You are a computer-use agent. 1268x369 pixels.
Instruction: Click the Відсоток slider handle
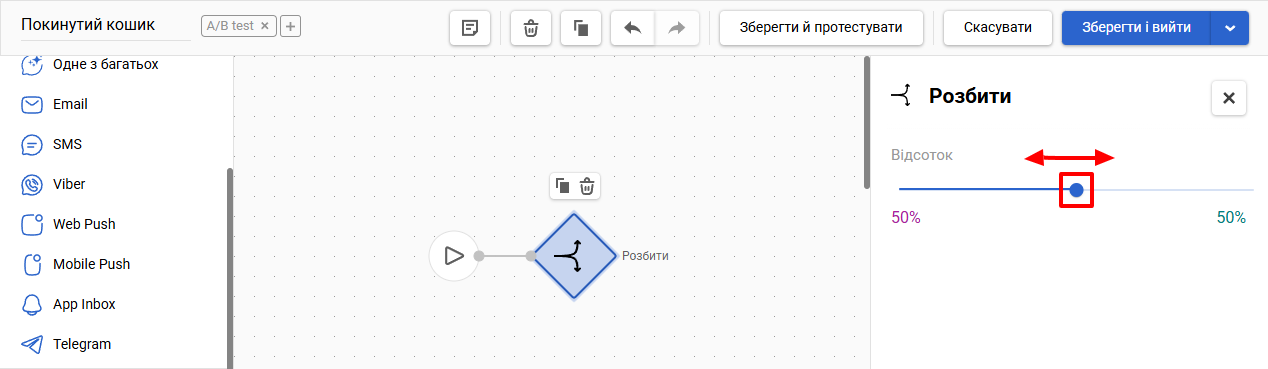[1076, 190]
